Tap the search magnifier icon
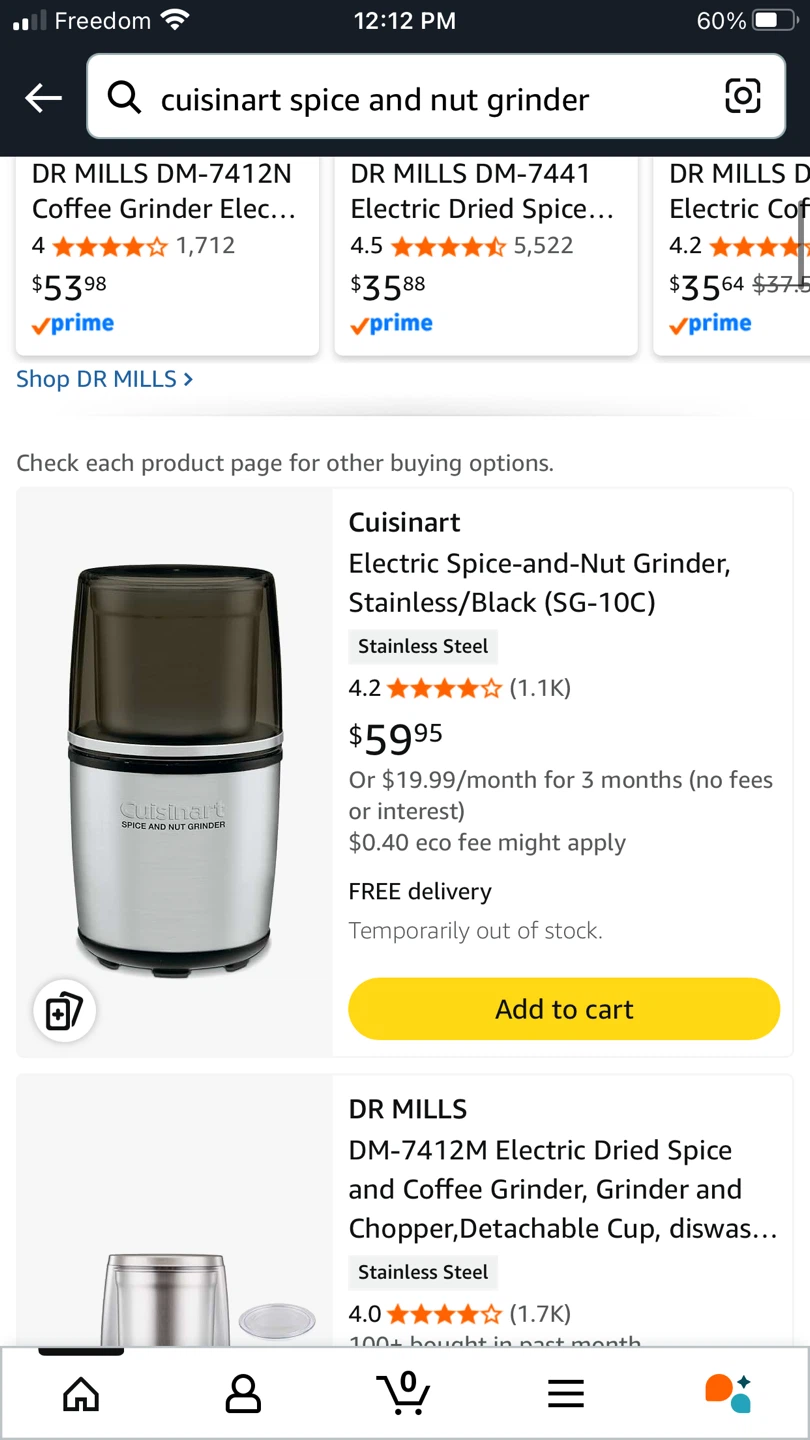Screen dimensions: 810x1440 (124, 98)
